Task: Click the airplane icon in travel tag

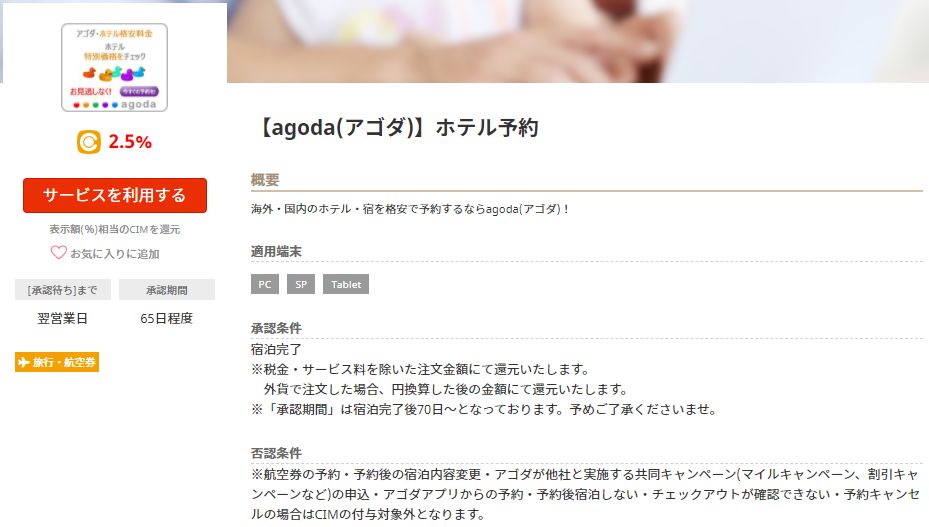Action: 24,362
